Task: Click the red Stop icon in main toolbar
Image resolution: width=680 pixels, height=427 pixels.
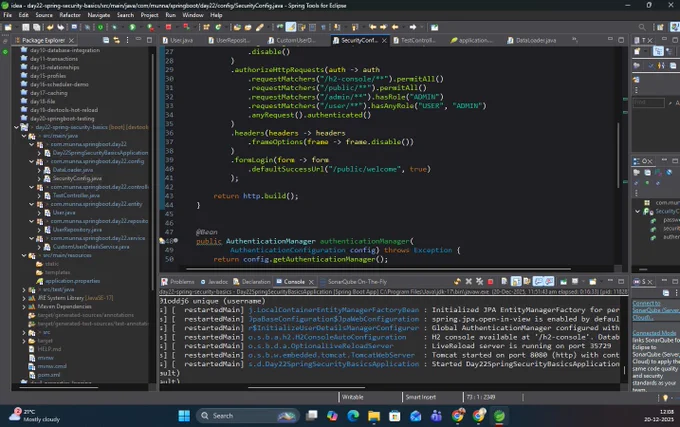Action: [168, 27]
